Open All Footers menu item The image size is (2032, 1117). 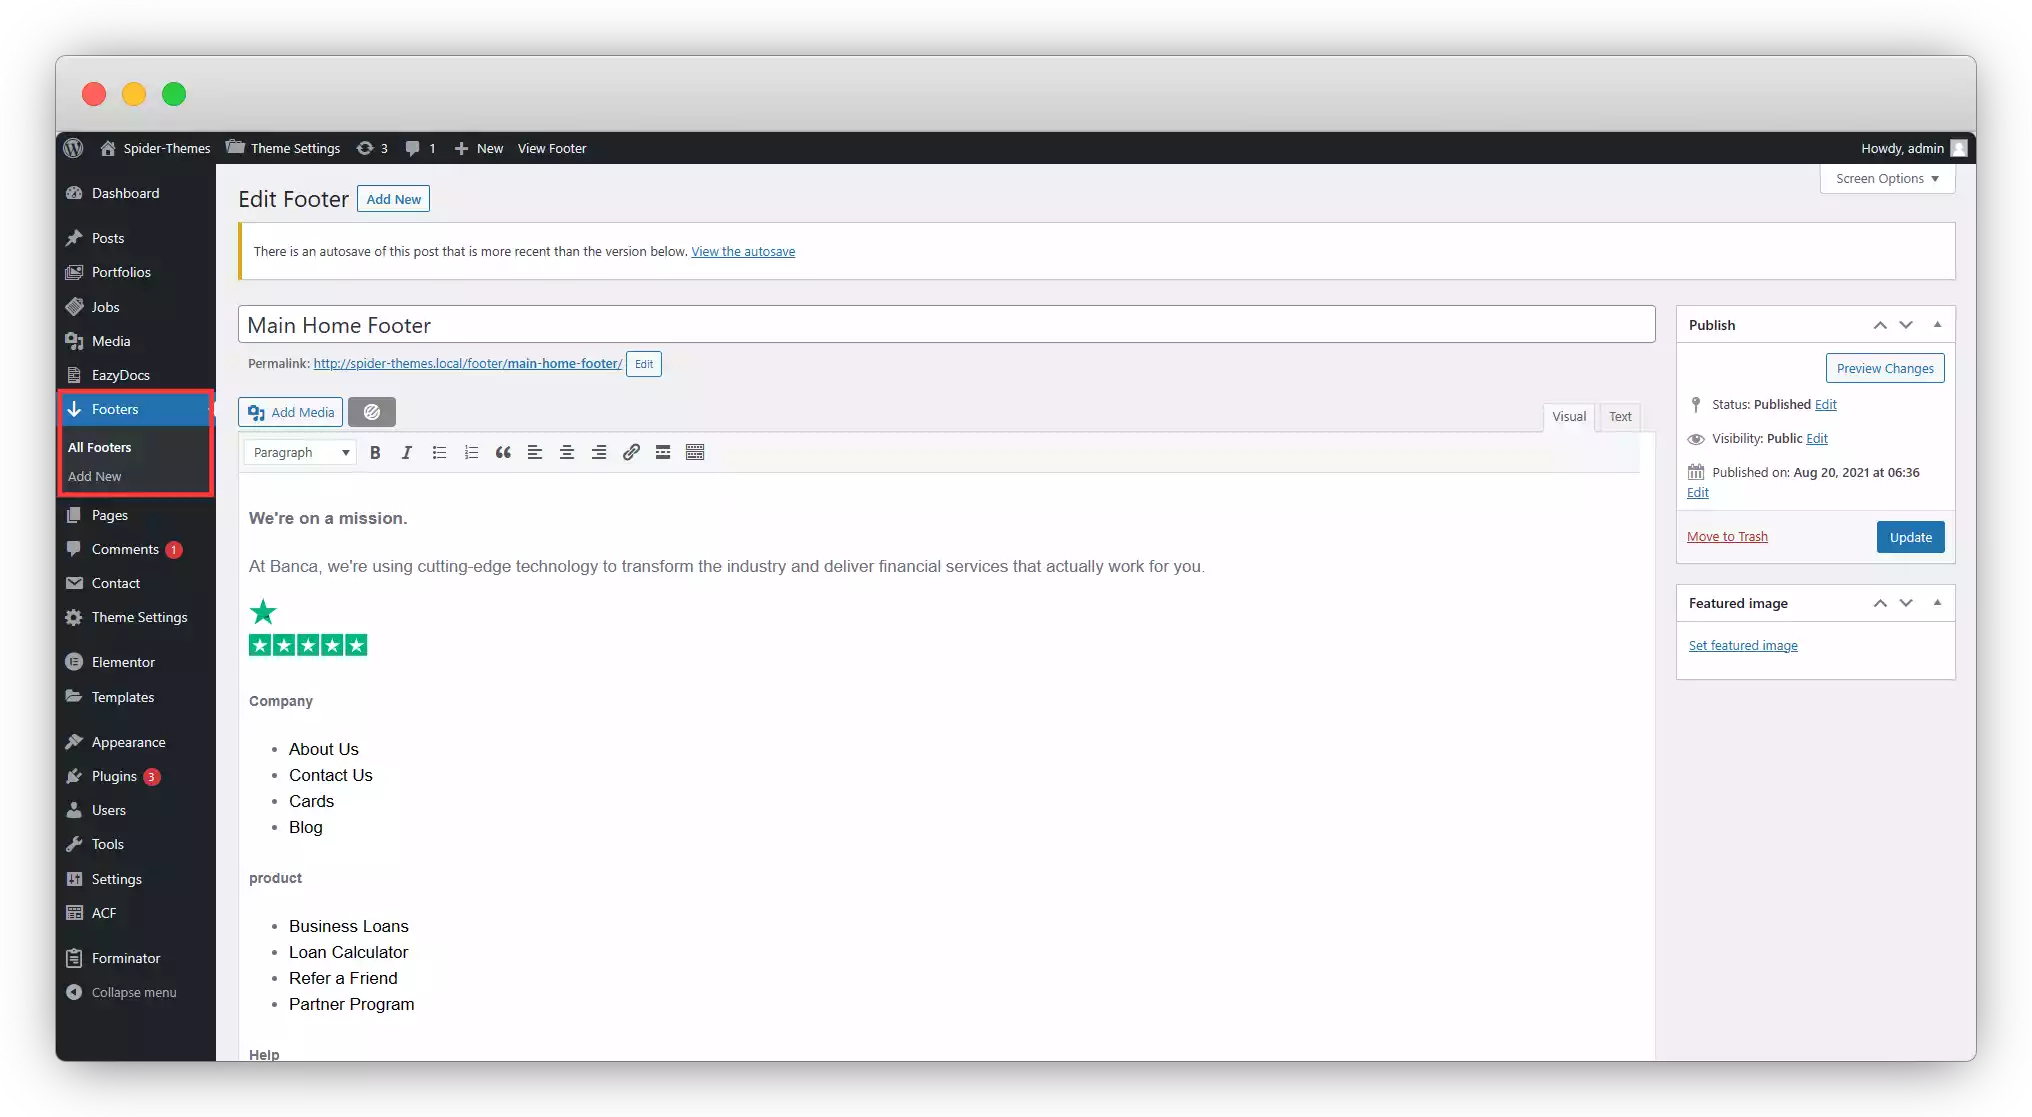click(99, 446)
